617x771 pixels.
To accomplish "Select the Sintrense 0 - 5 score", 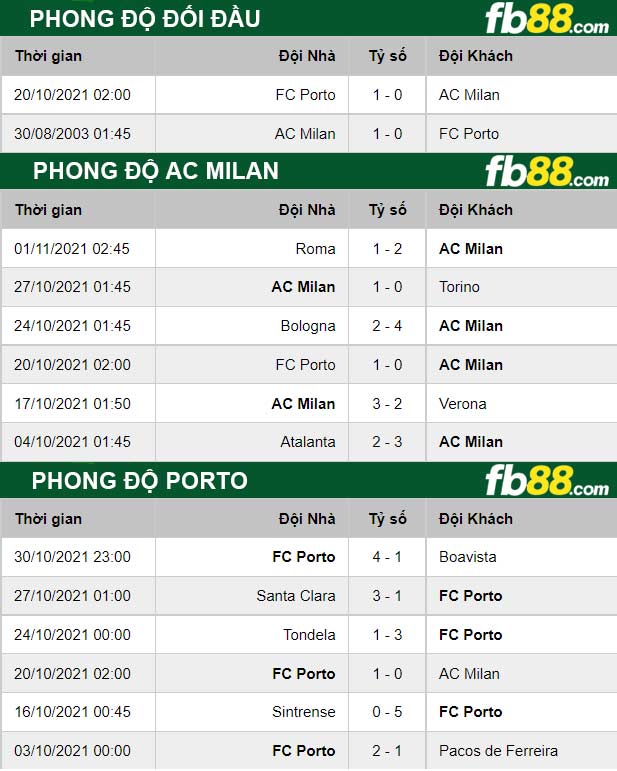I will (387, 712).
